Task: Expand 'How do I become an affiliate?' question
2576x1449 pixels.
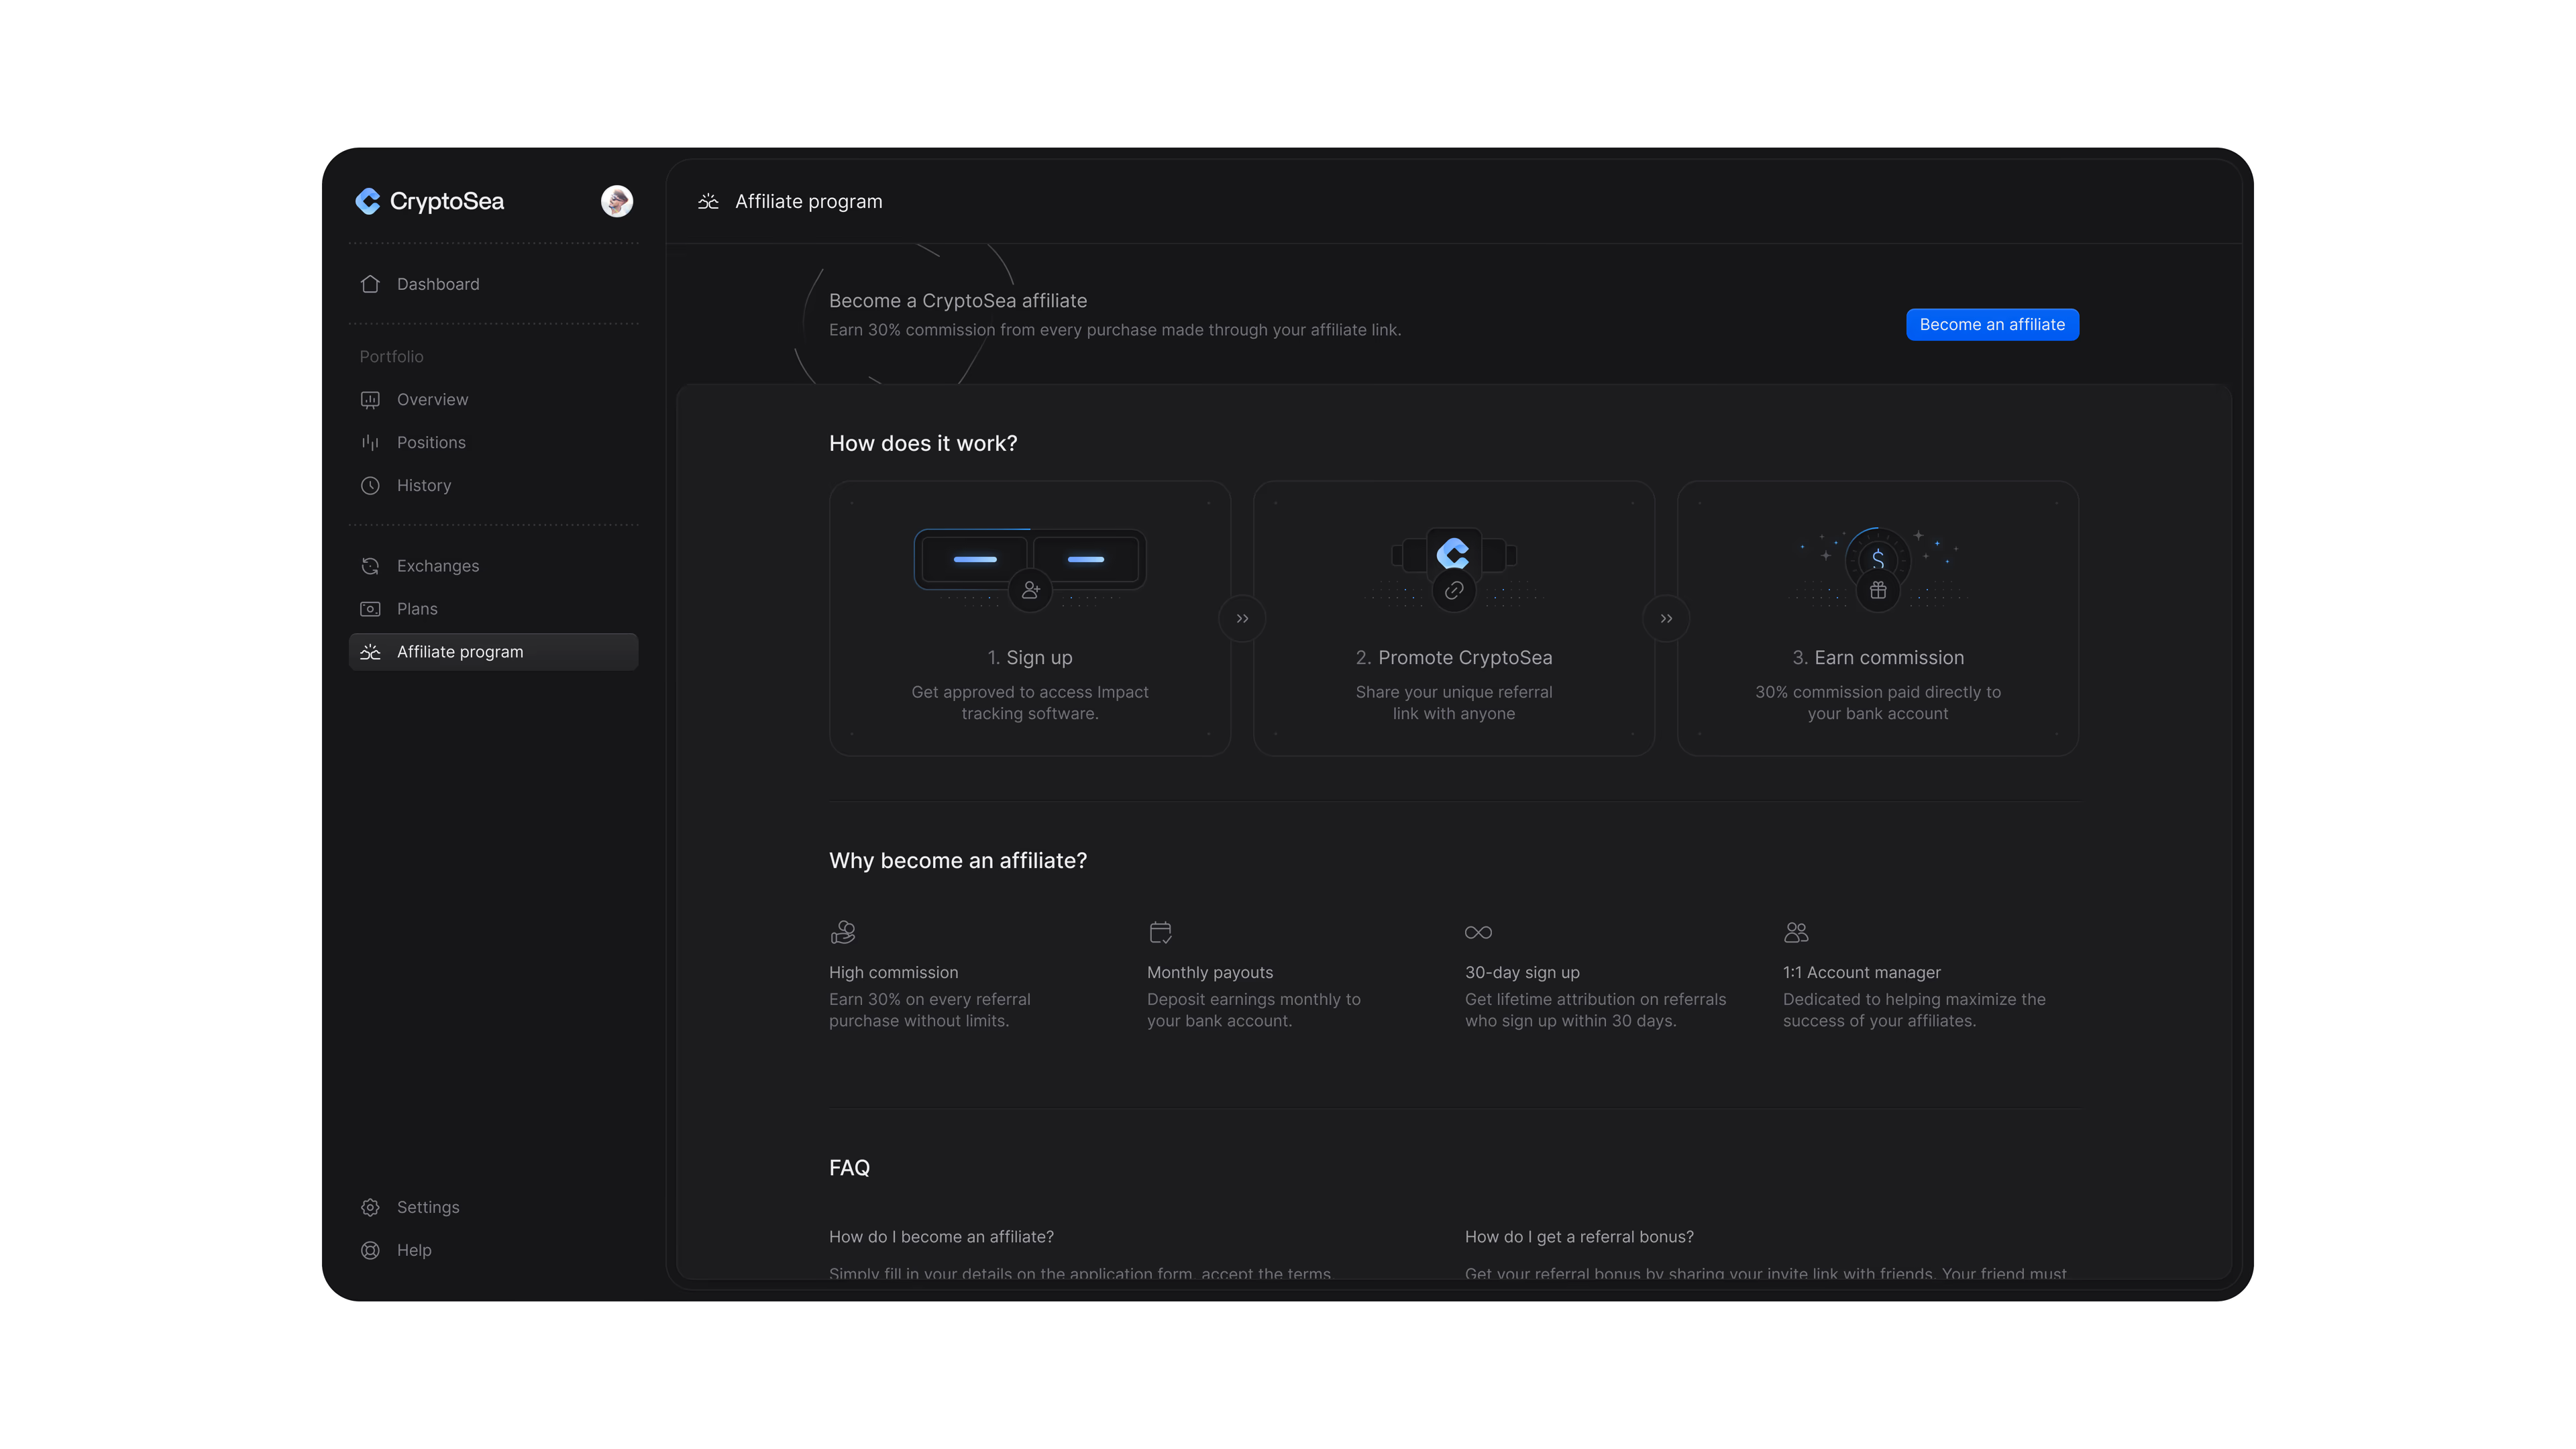Action: (941, 1237)
